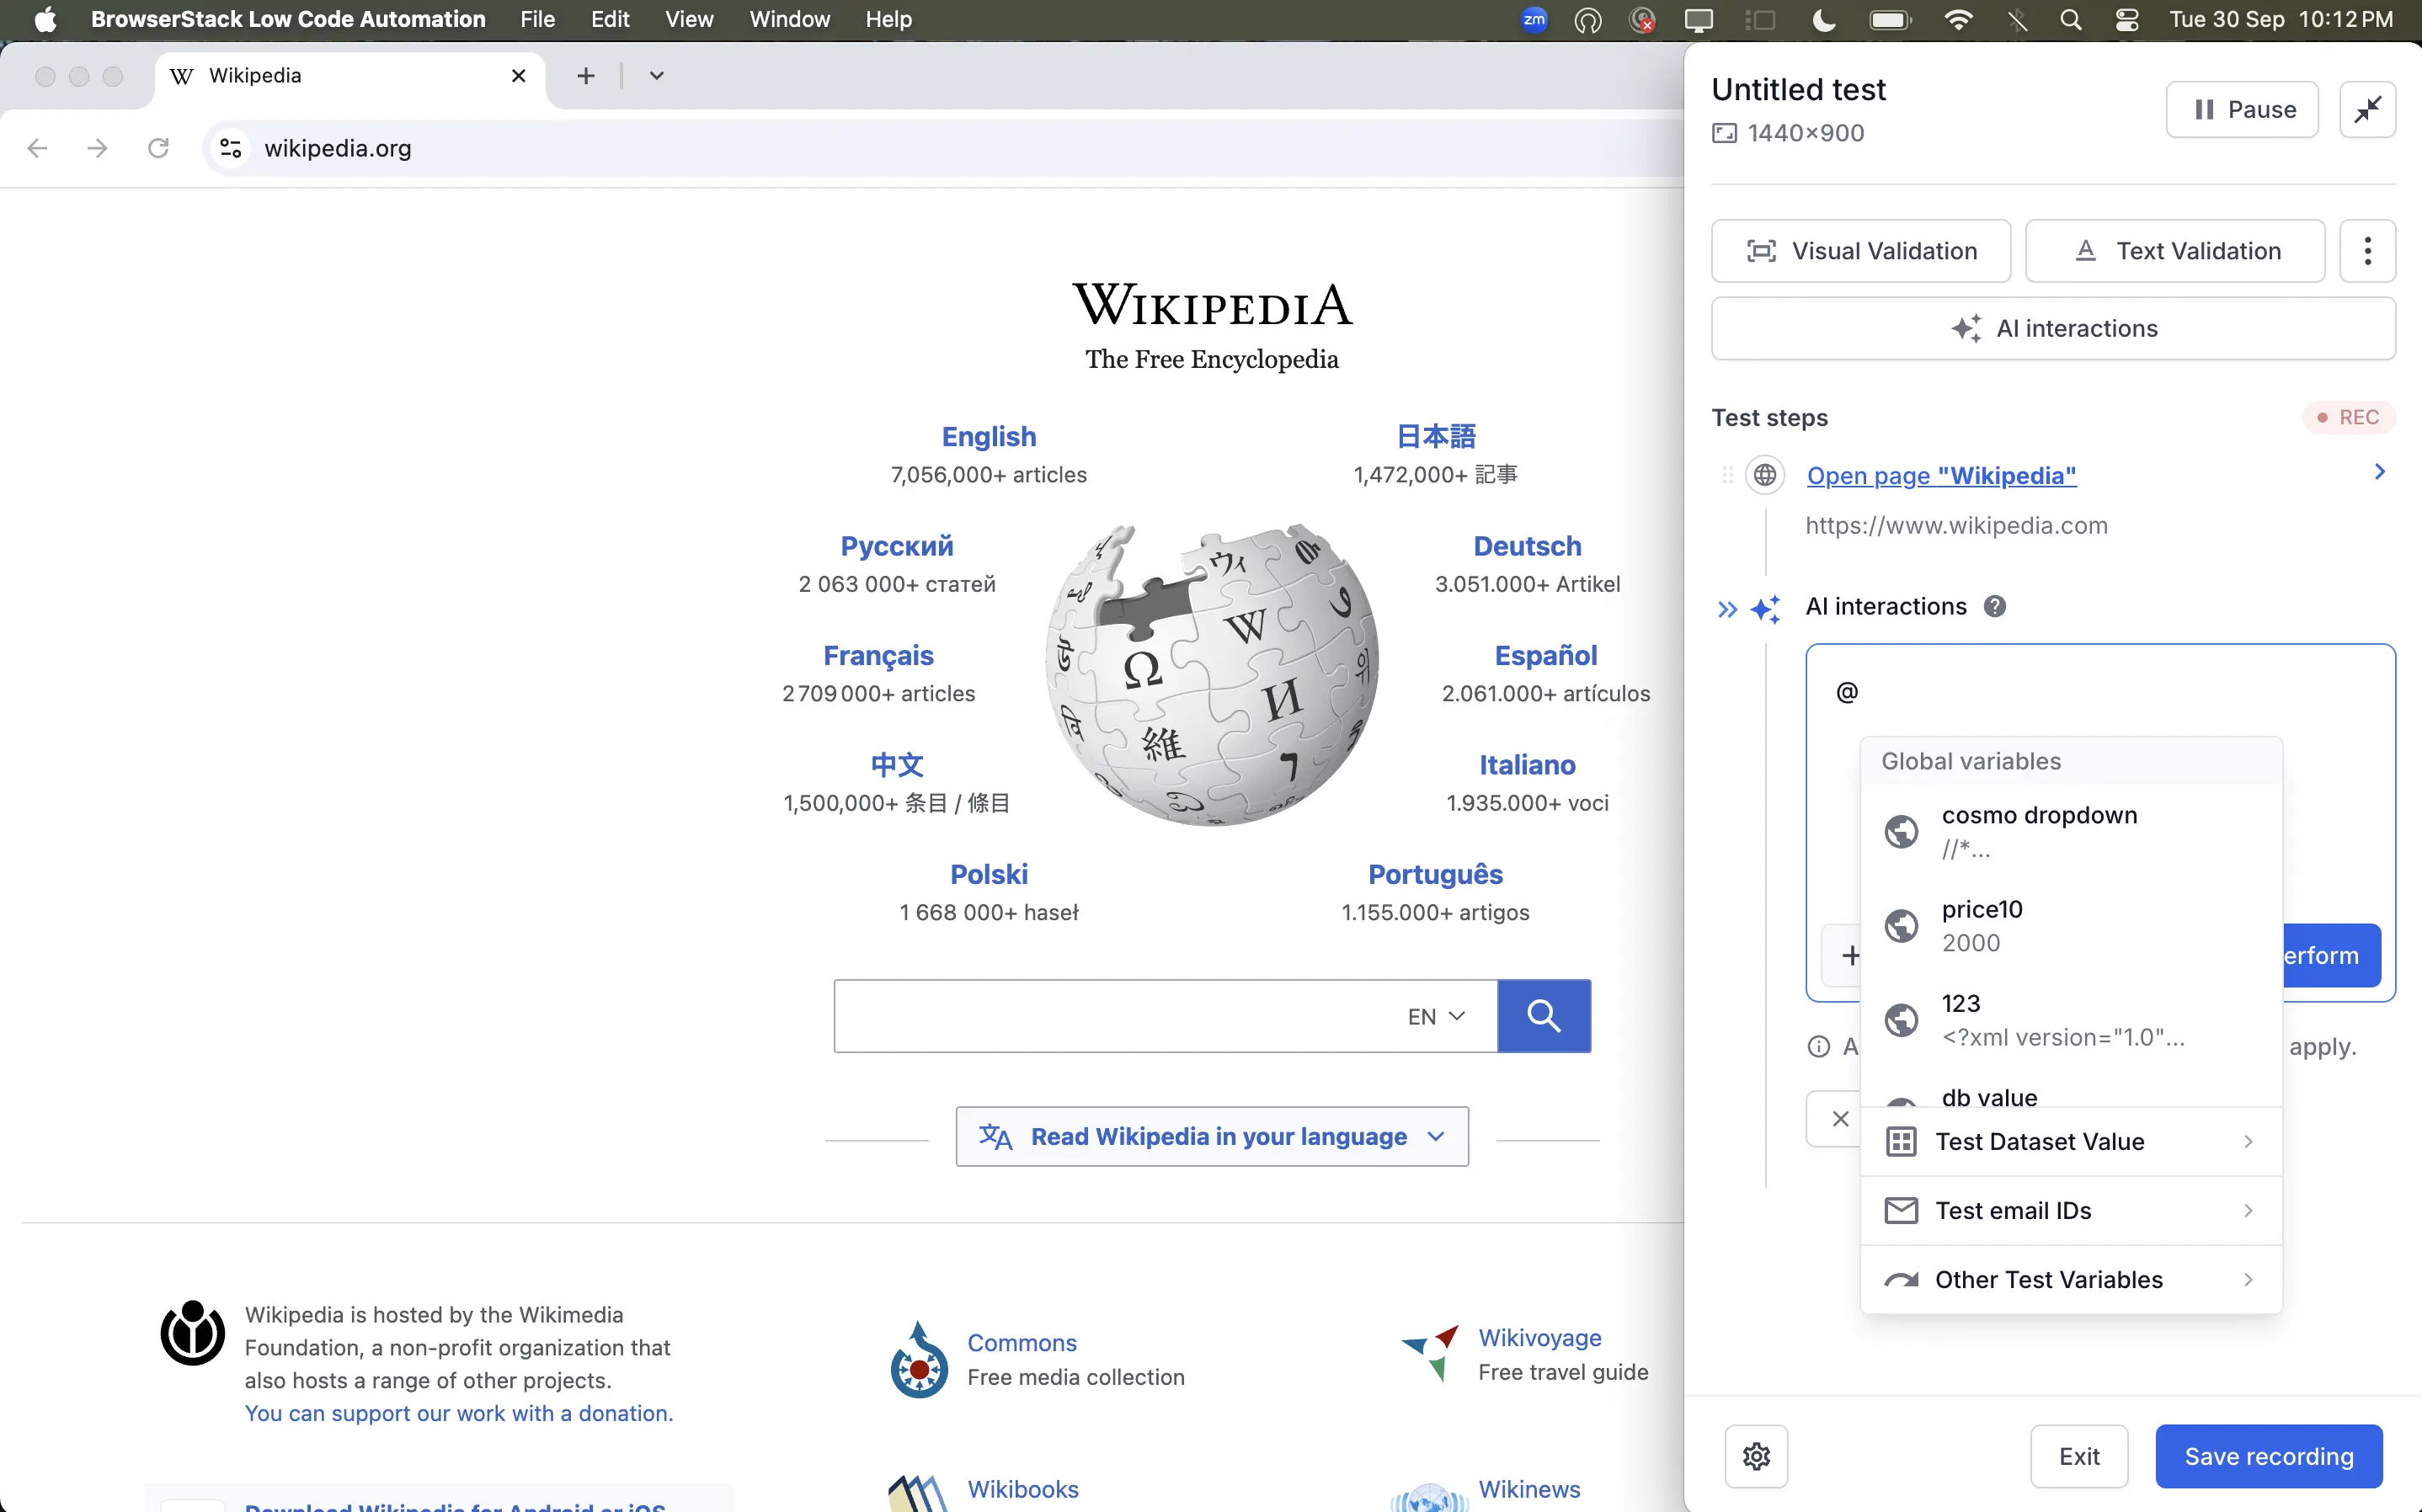This screenshot has height=1512, width=2422.
Task: Reload the page using the browser refresh icon
Action: [158, 148]
